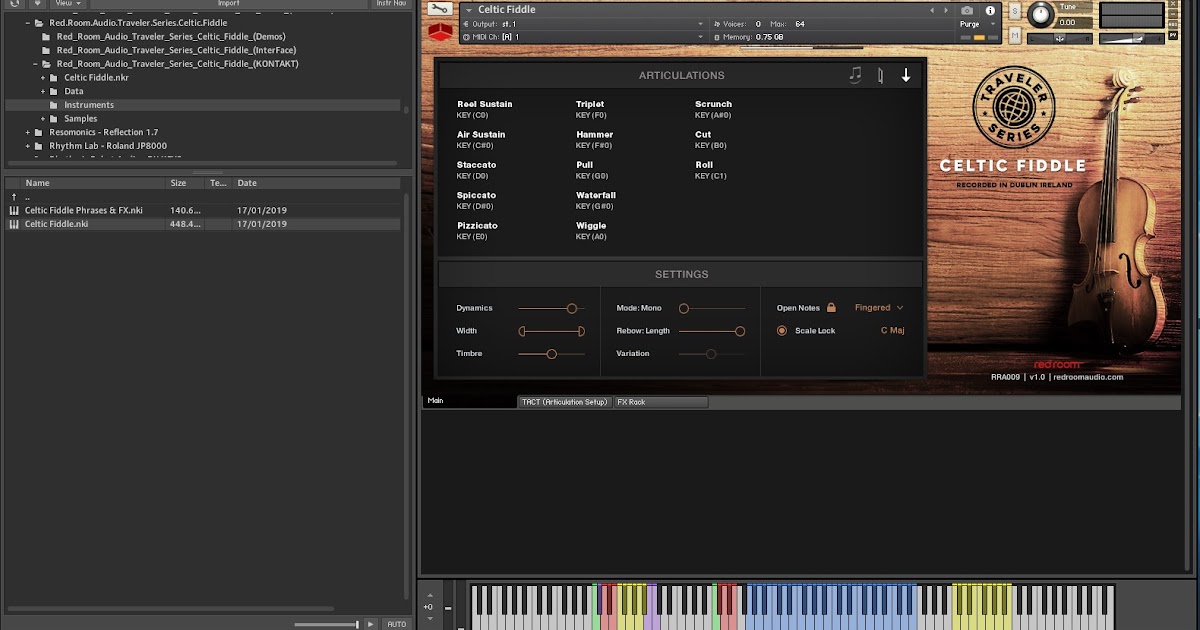This screenshot has width=1200, height=630.
Task: Click the C Maj scale lock value
Action: coord(892,330)
